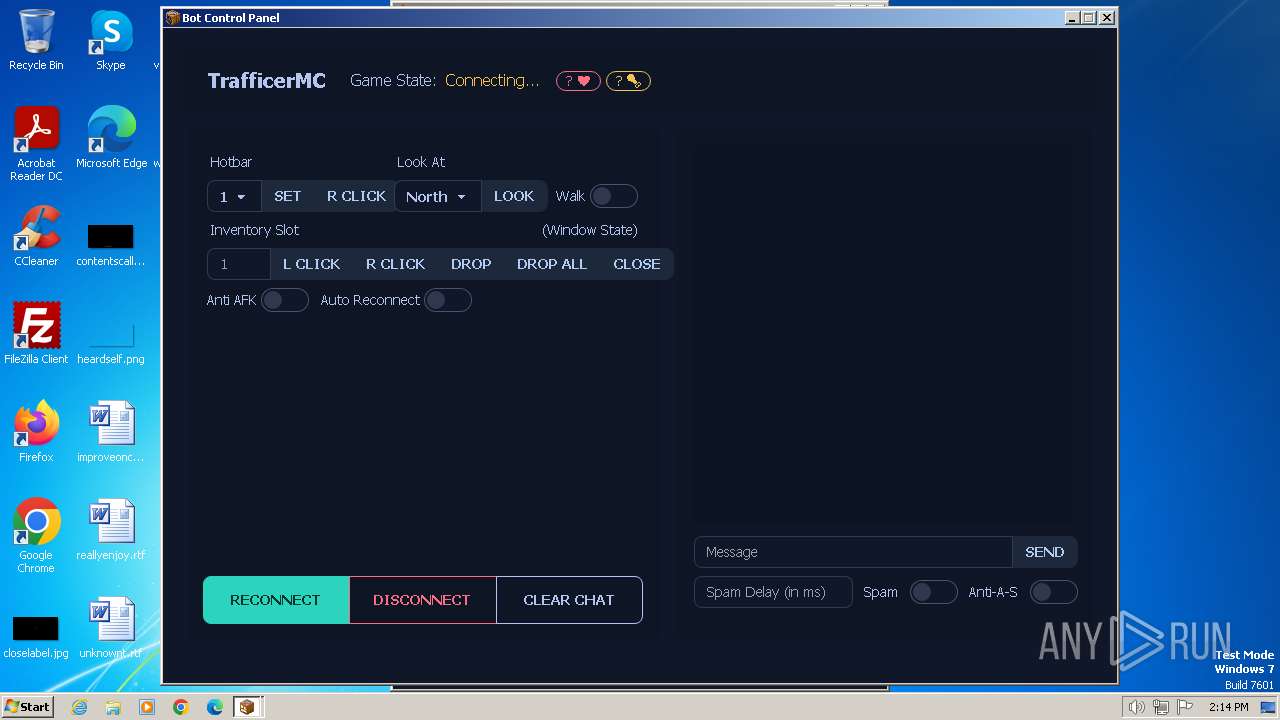1280x720 pixels.
Task: Open Chrome from taskbar
Action: (181, 707)
